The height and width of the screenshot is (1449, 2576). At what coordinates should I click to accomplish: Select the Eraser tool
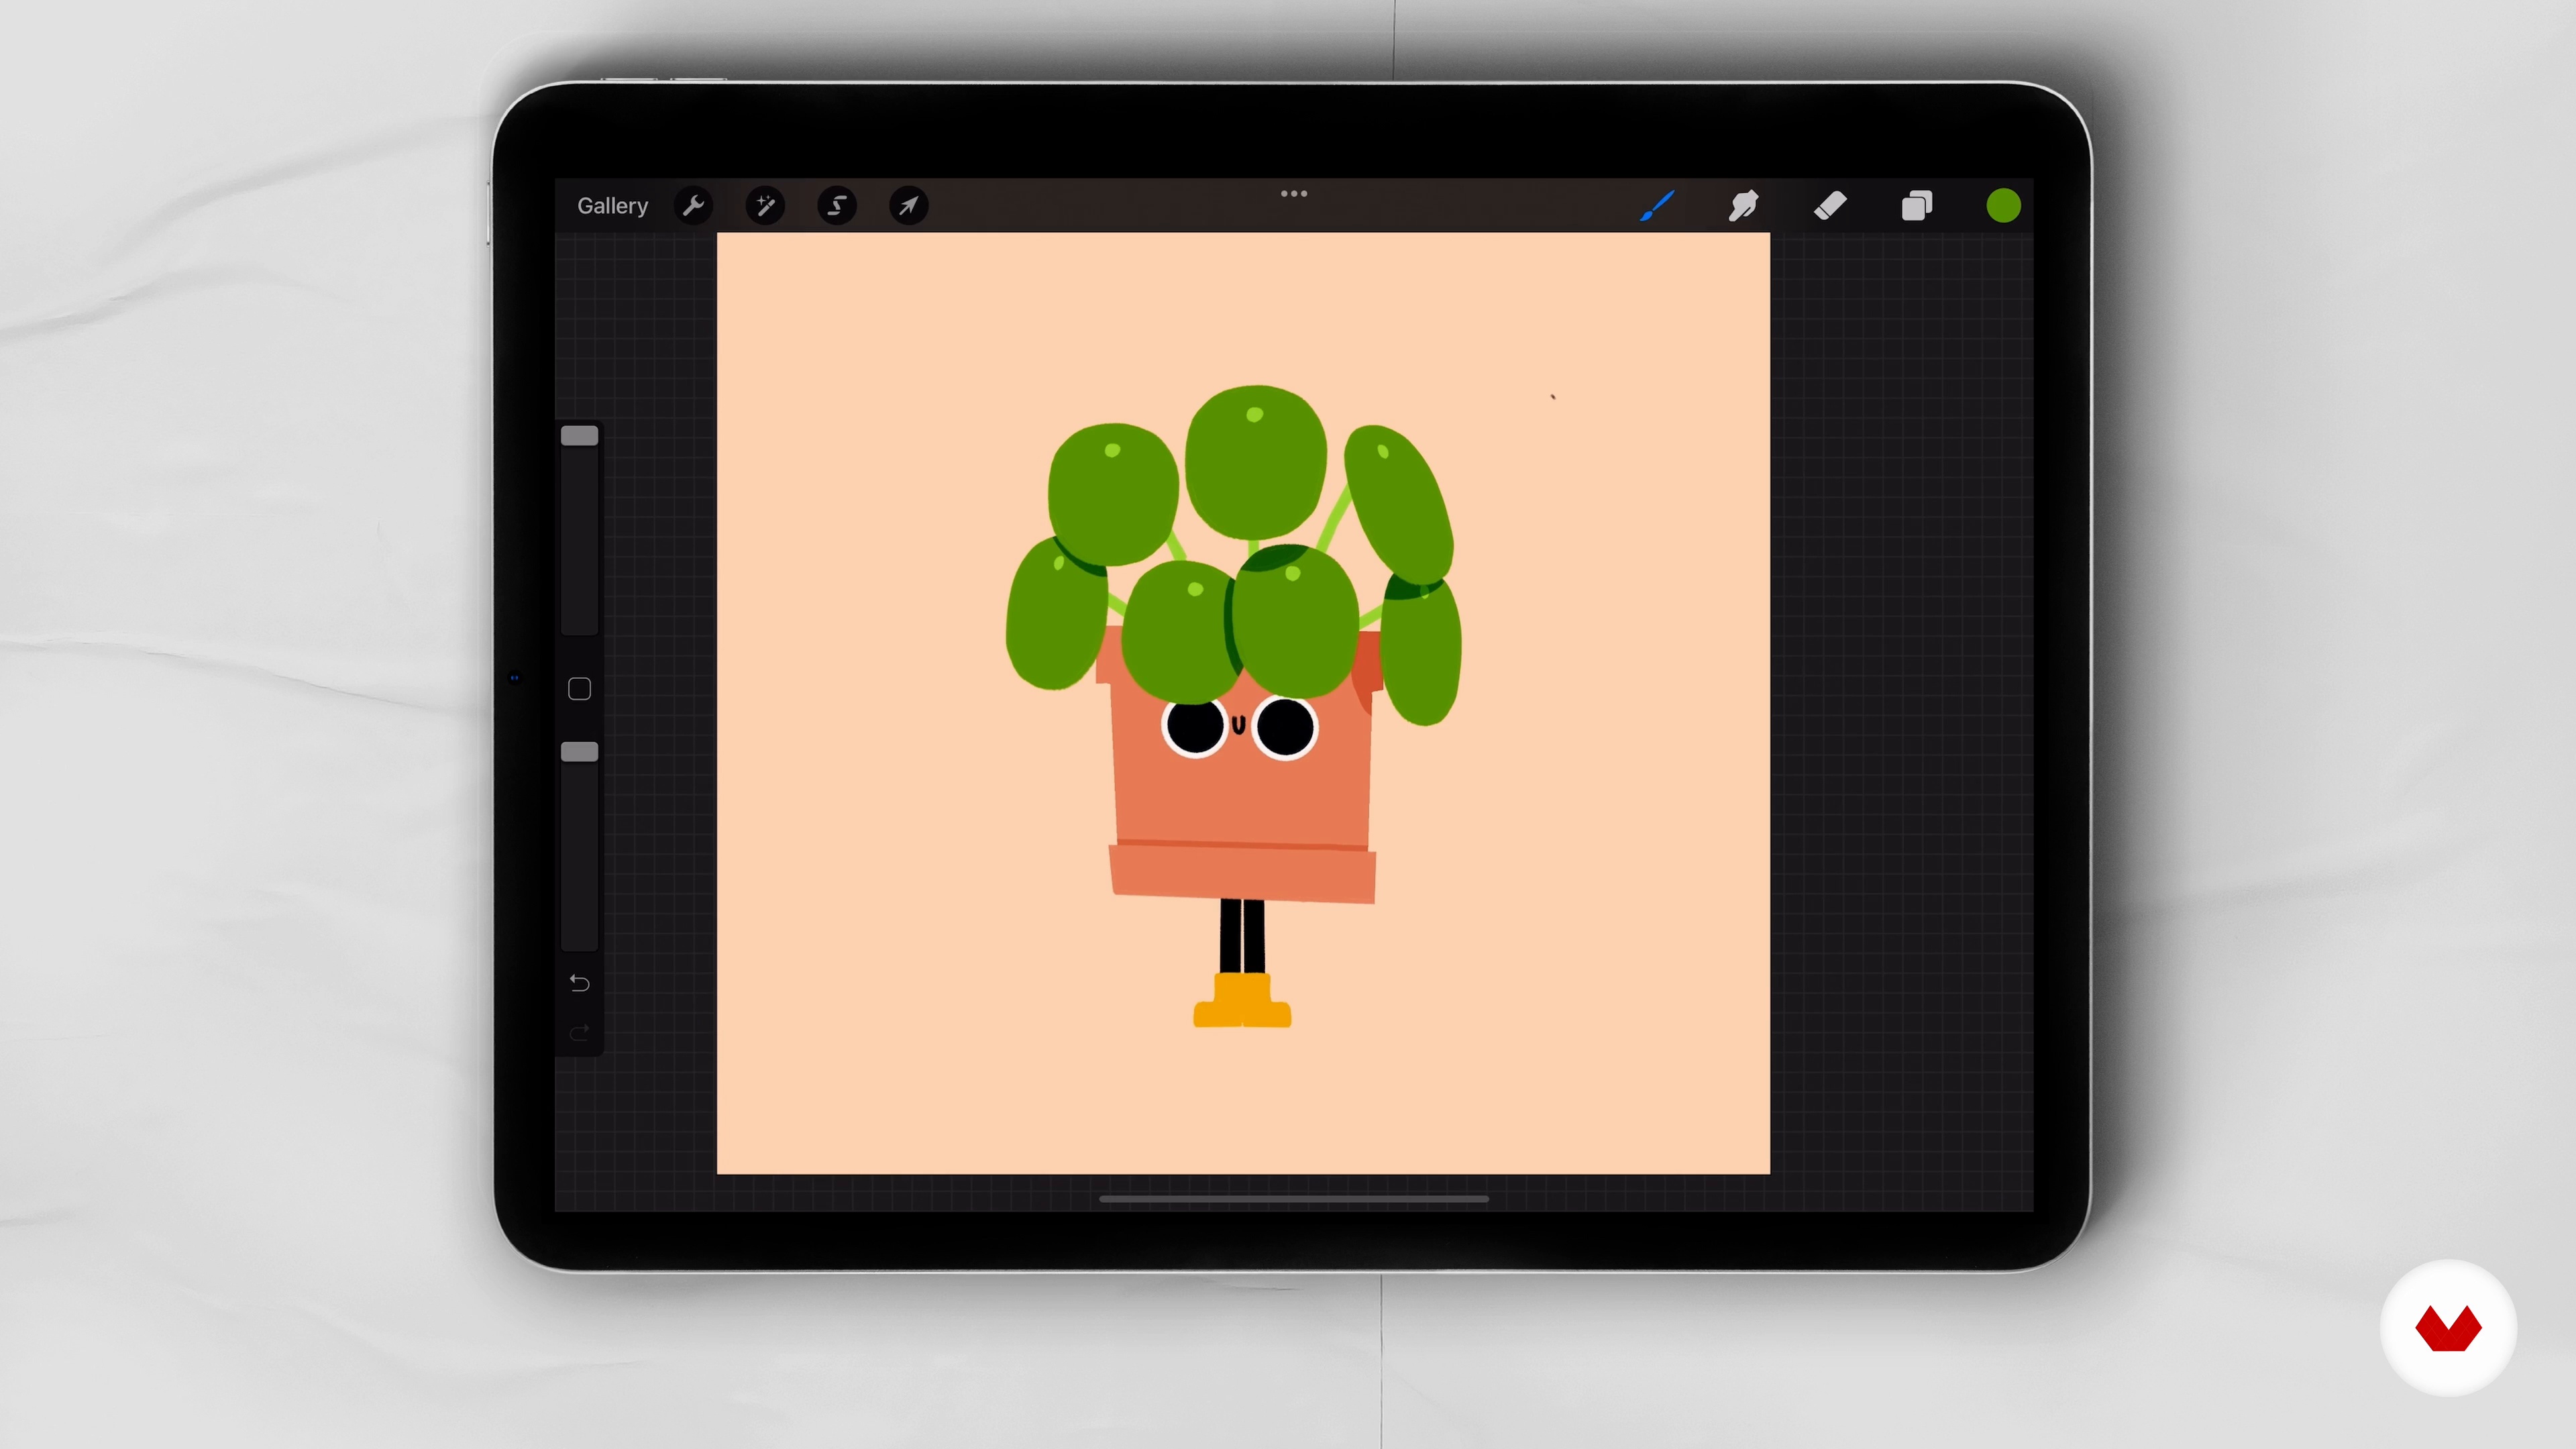1830,206
